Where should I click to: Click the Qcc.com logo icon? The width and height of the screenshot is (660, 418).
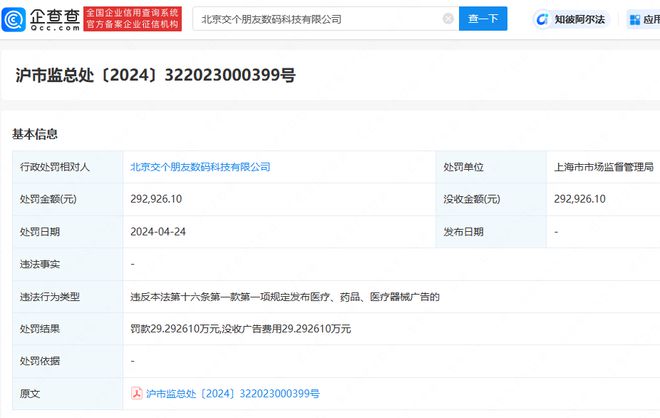pyautogui.click(x=14, y=19)
